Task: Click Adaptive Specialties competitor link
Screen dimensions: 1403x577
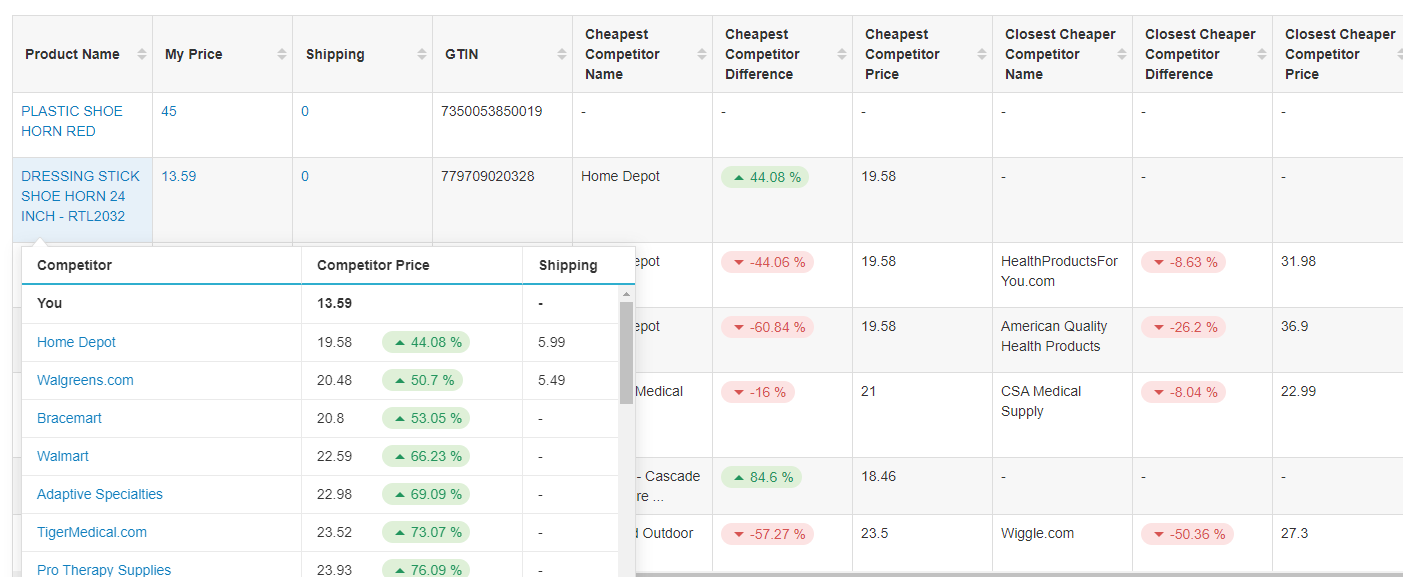Action: pos(100,494)
